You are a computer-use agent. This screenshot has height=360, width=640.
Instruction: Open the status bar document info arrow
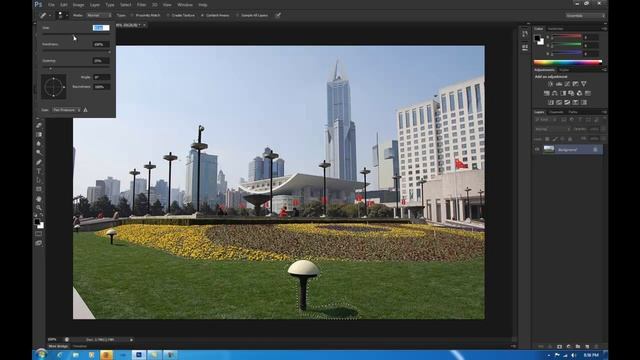131,340
